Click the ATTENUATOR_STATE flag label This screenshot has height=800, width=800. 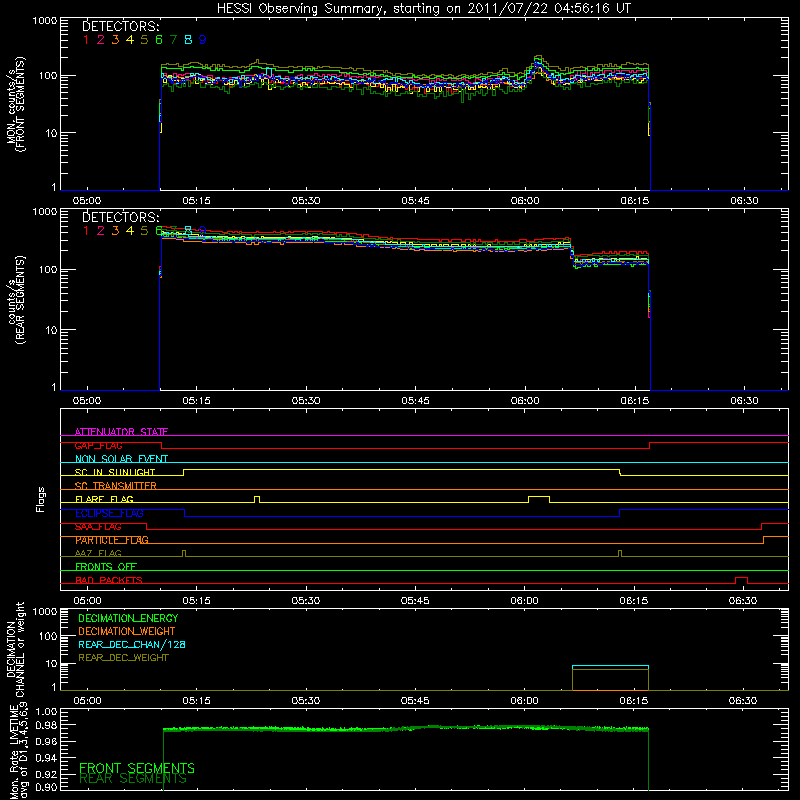pyautogui.click(x=121, y=432)
